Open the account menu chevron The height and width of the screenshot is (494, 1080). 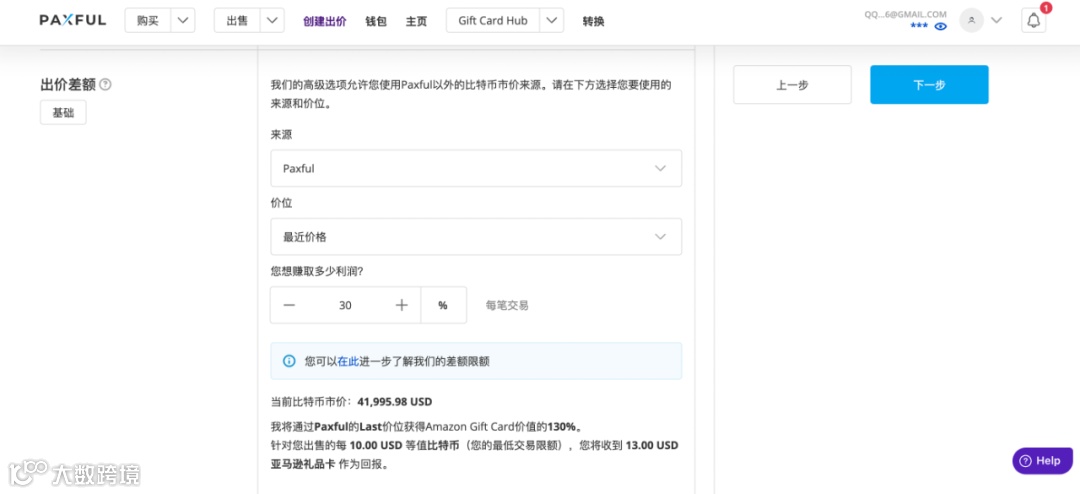click(x=996, y=21)
